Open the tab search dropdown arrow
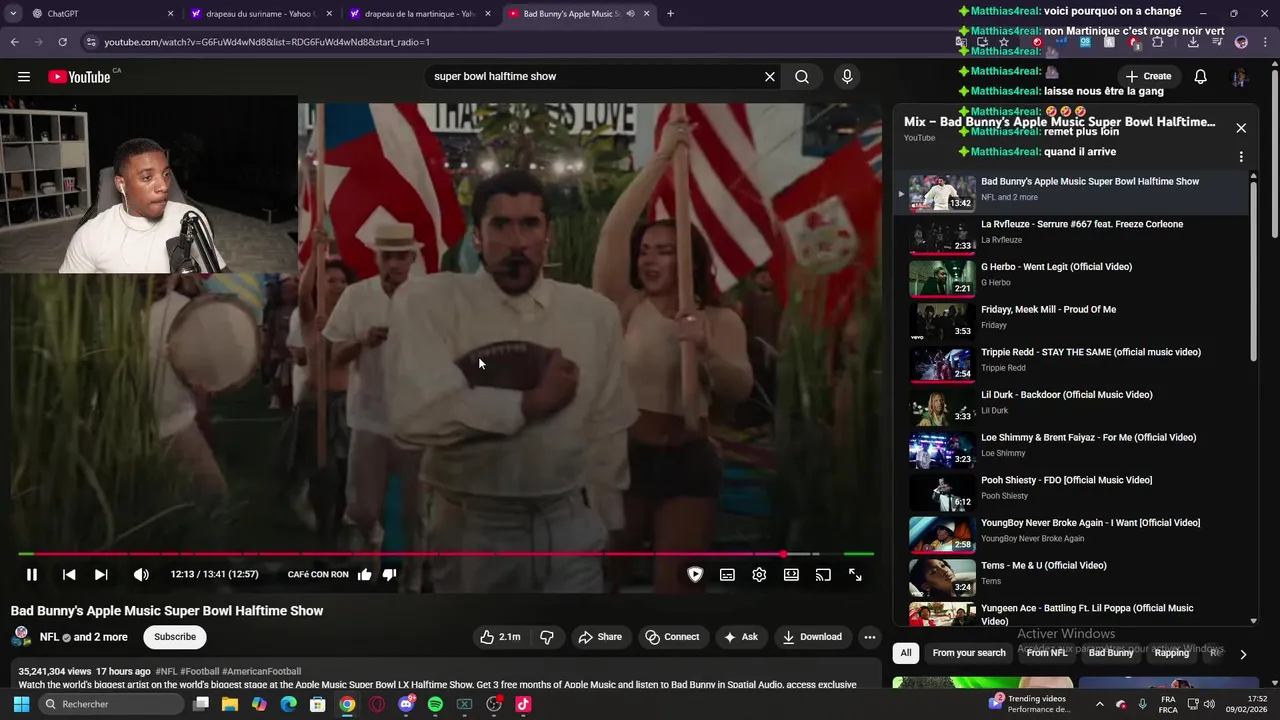1280x720 pixels. click(12, 14)
